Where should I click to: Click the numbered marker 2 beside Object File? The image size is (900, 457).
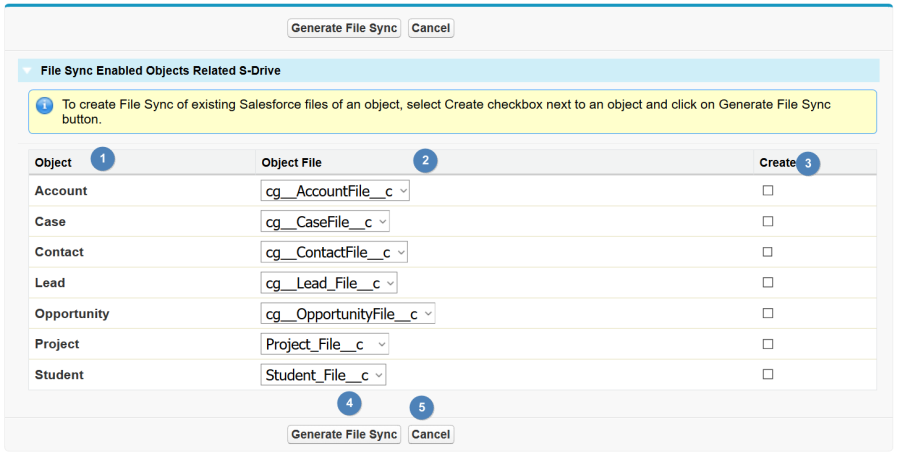pyautogui.click(x=425, y=160)
